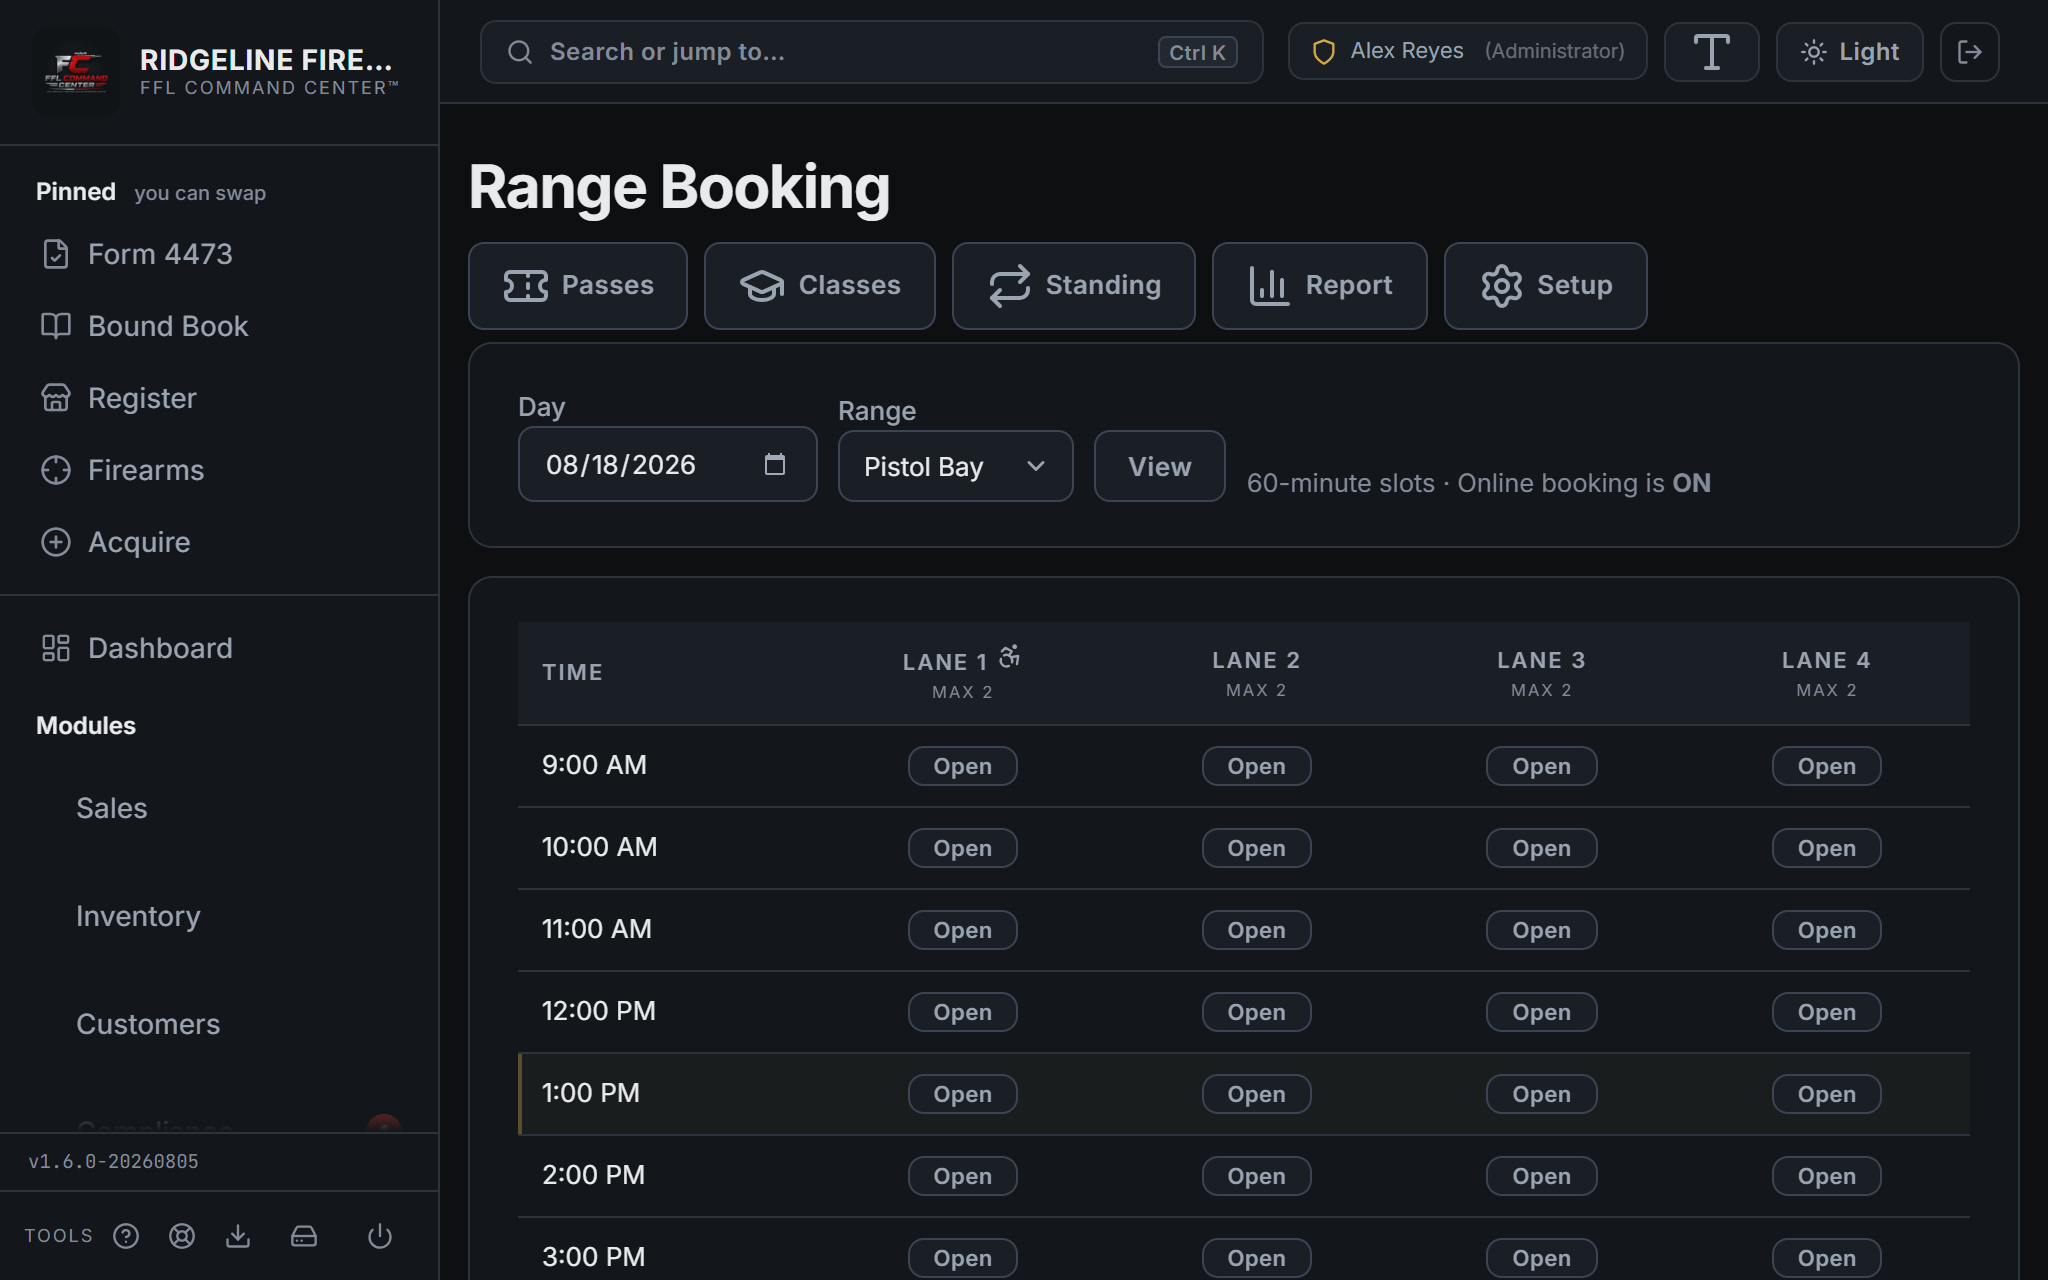Open the Setup tab
Viewport: 2048px width, 1280px height.
click(x=1546, y=286)
